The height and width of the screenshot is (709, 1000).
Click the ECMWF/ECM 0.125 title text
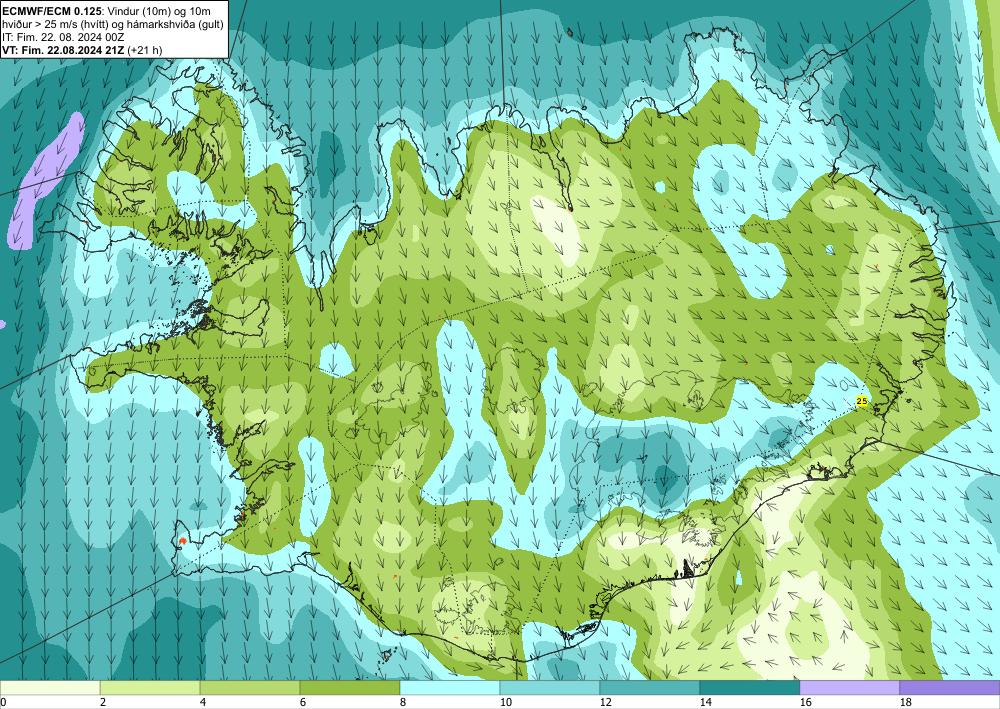(x=52, y=10)
